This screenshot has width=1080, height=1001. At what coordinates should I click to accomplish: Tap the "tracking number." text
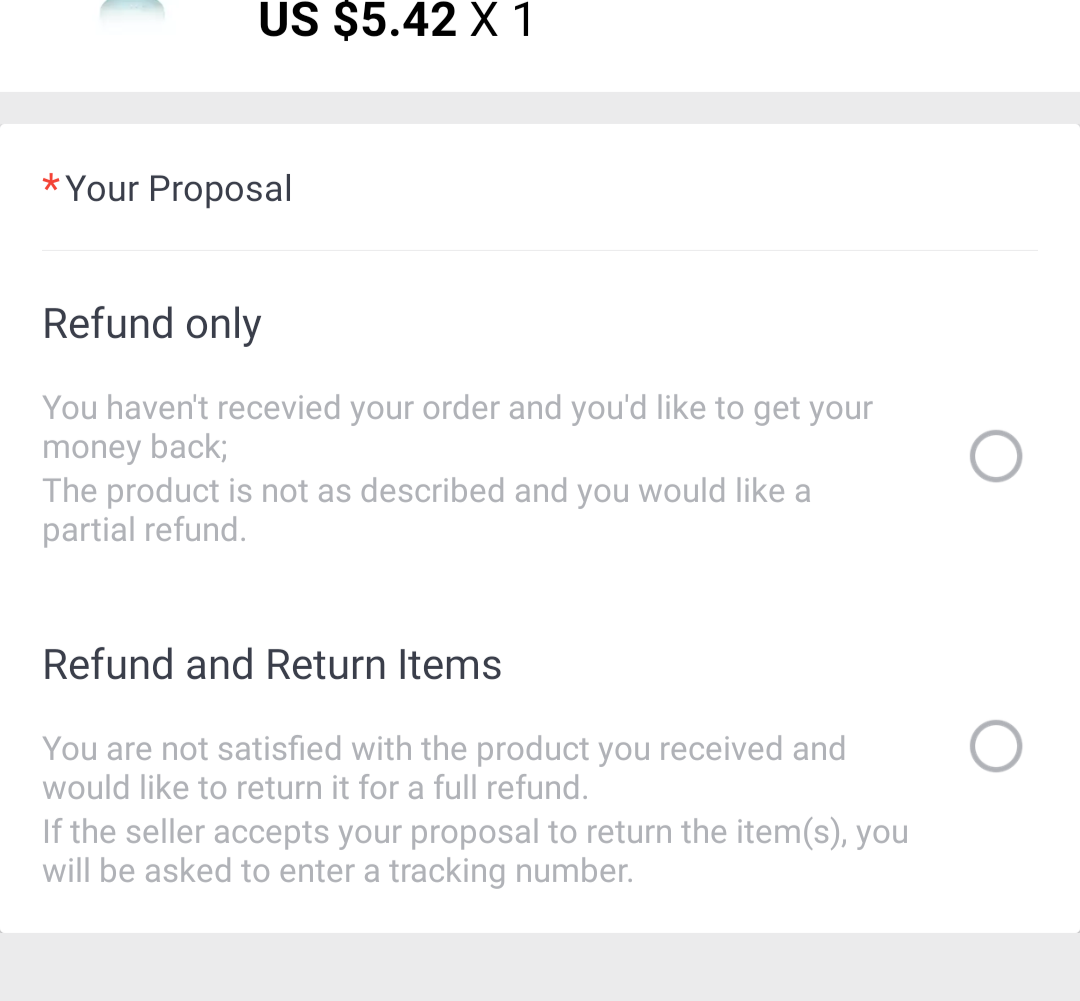(337, 871)
